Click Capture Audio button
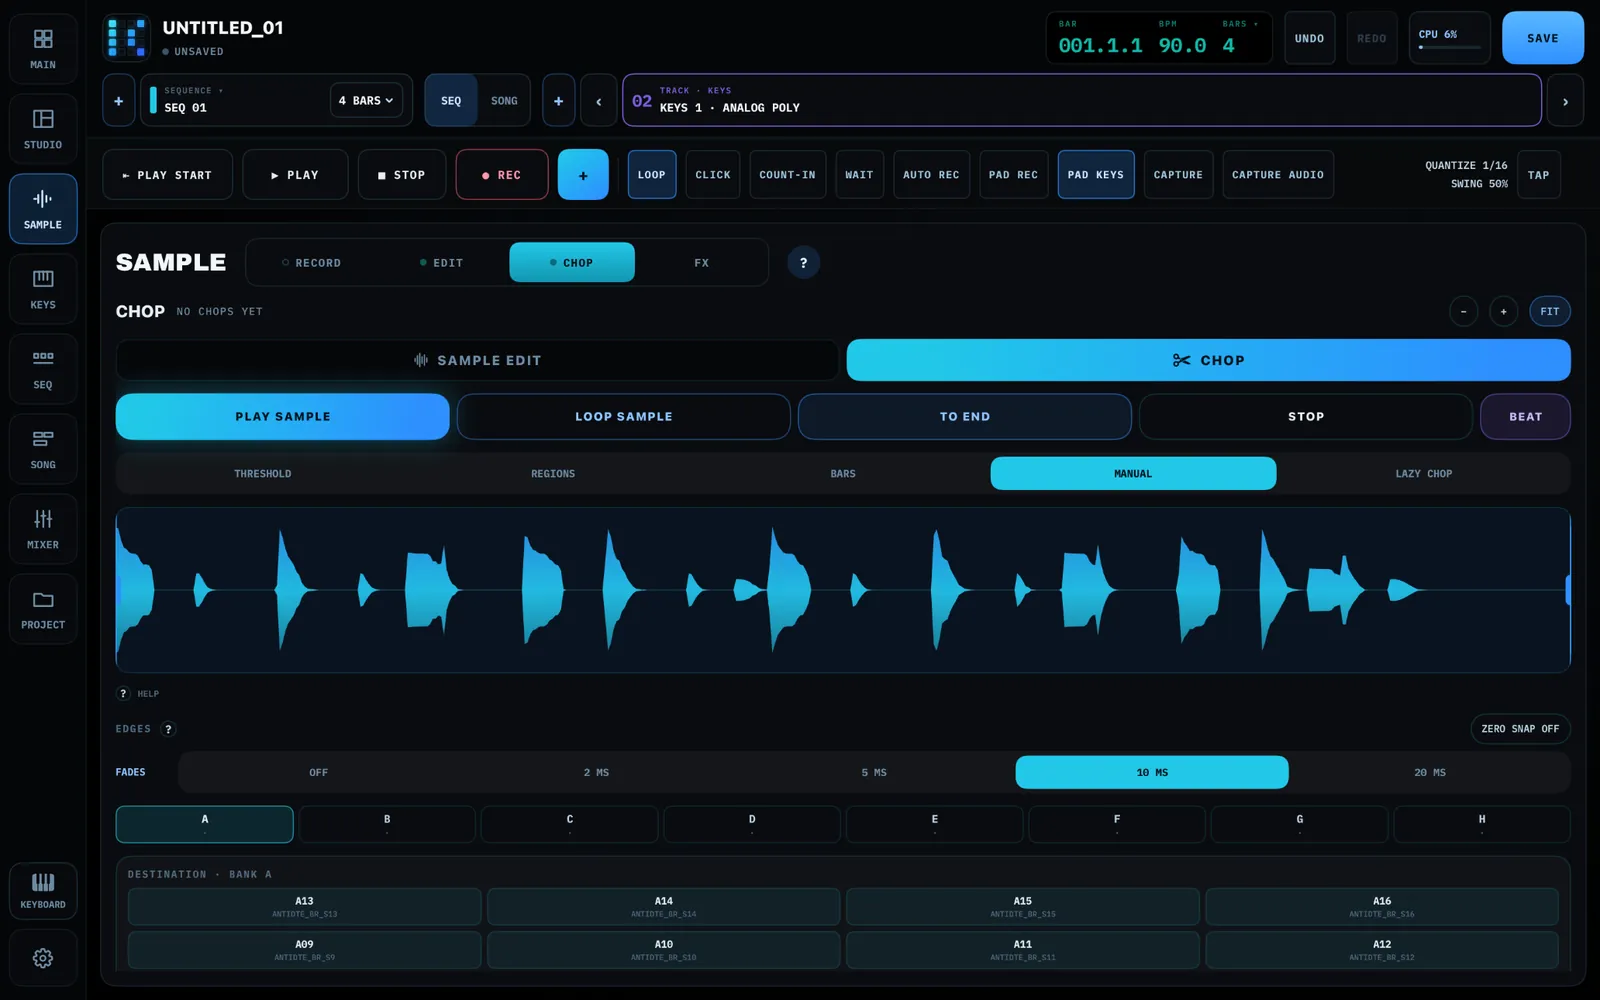The height and width of the screenshot is (1000, 1600). (x=1278, y=175)
